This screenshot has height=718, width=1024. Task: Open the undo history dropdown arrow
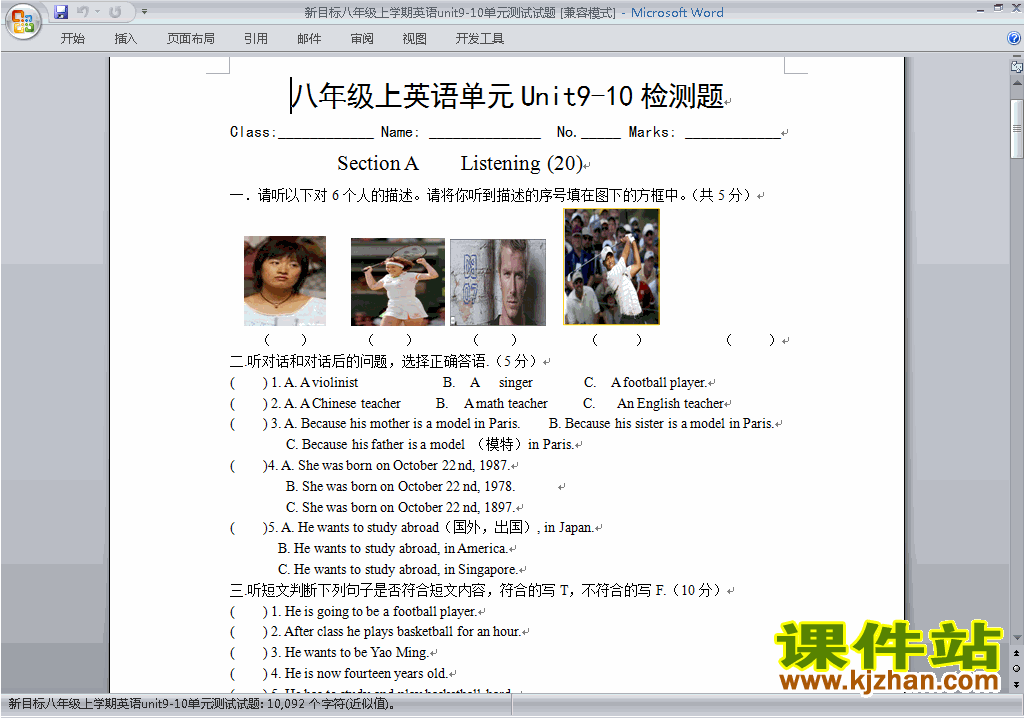point(97,12)
